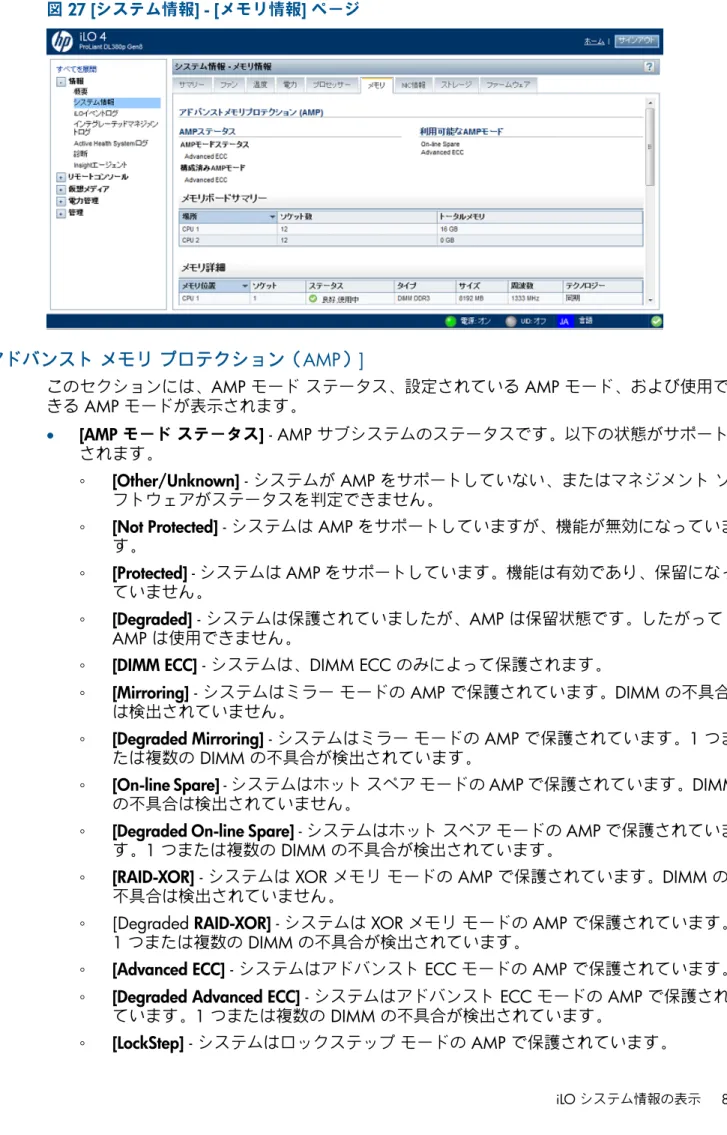Click CPU 2 row in memory board summary

coord(411,240)
